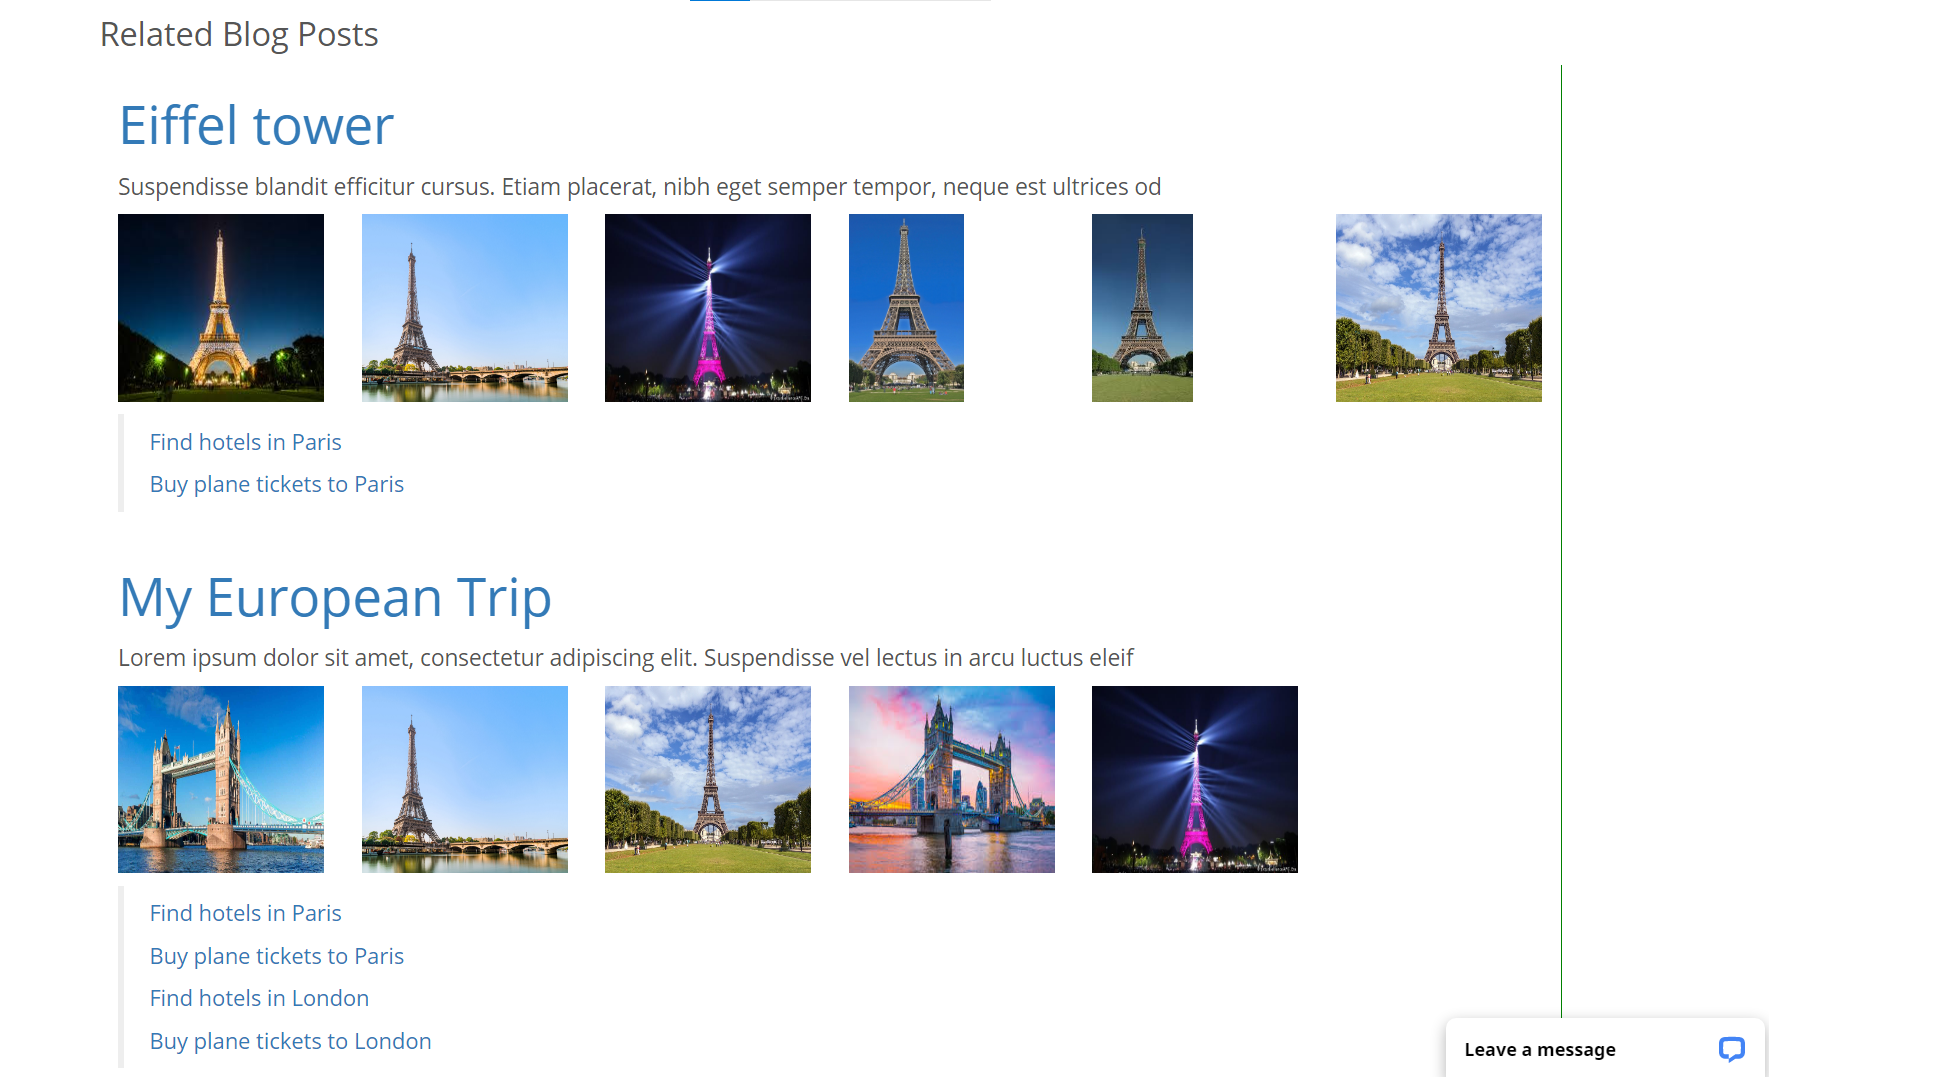Click Find hotels in London link
Screen dimensions: 1936x1077
(x=259, y=997)
